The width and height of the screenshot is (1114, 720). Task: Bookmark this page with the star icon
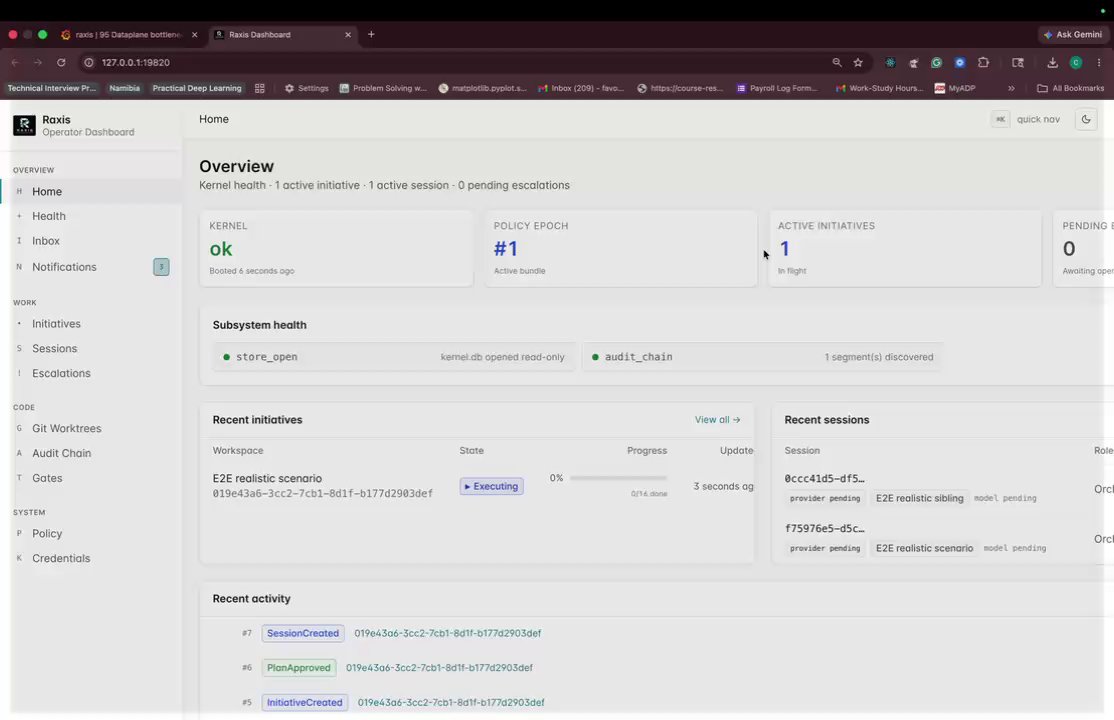(x=858, y=63)
